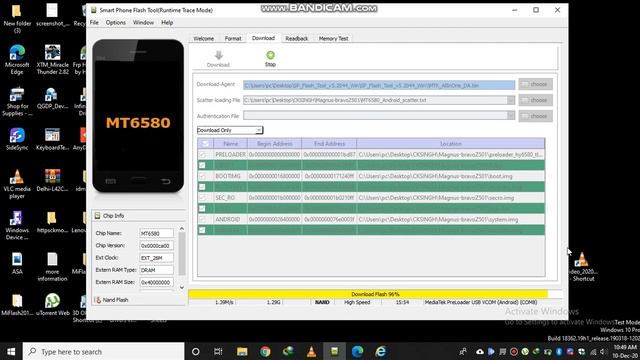Click the Chip Info panel scrollbar thumb
This screenshot has width=640, height=360.
pos(182,254)
